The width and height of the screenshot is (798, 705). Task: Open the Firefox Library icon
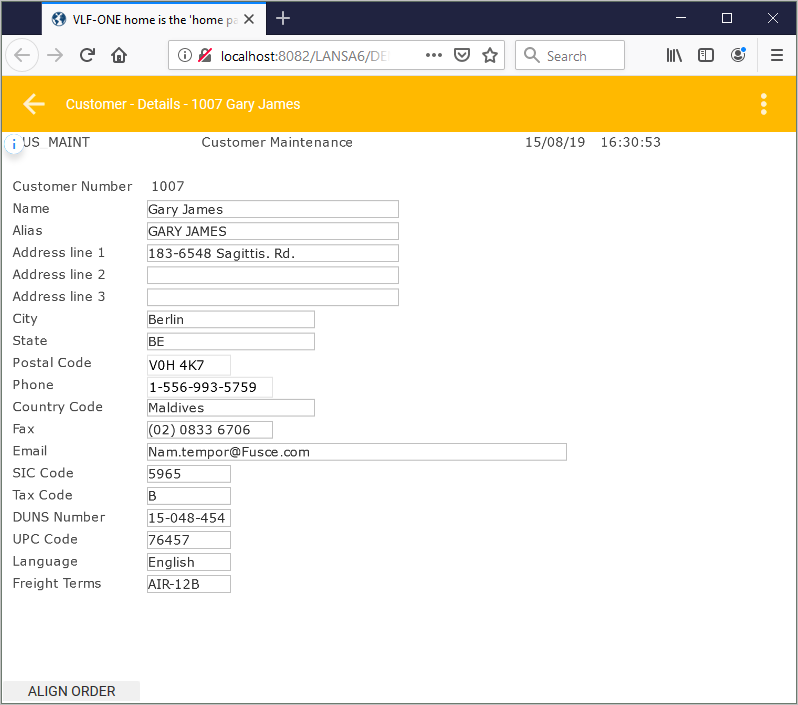coord(674,56)
